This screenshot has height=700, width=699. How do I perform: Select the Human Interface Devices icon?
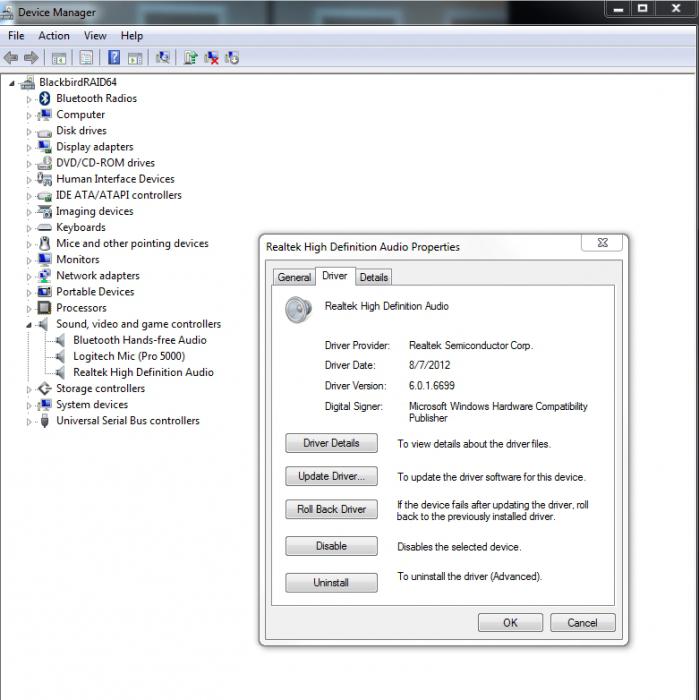[x=44, y=179]
